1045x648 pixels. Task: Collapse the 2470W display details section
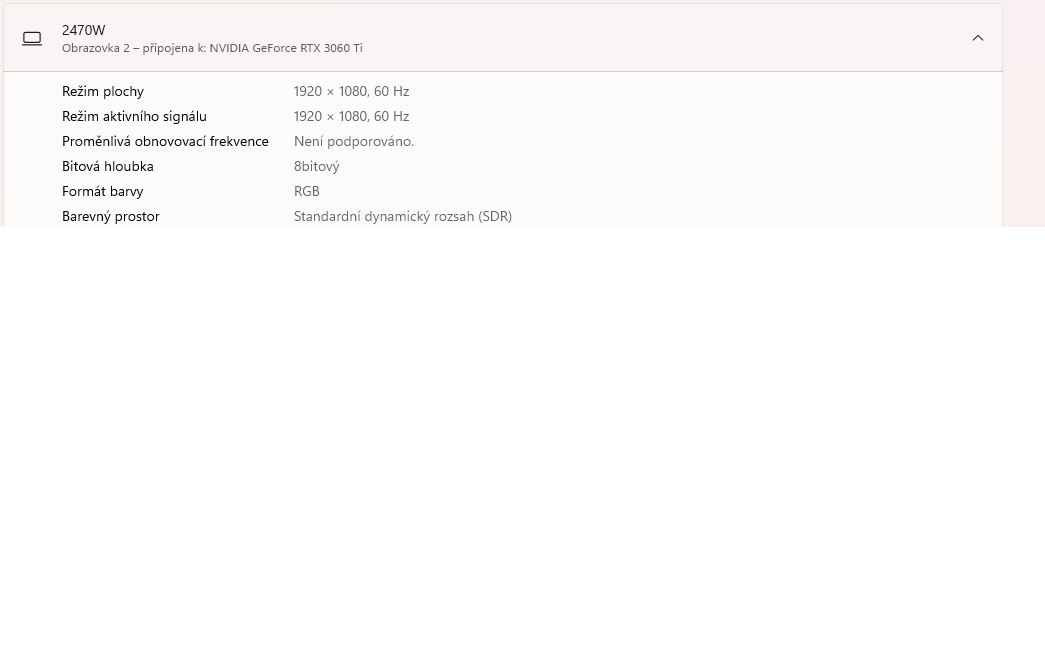(977, 38)
